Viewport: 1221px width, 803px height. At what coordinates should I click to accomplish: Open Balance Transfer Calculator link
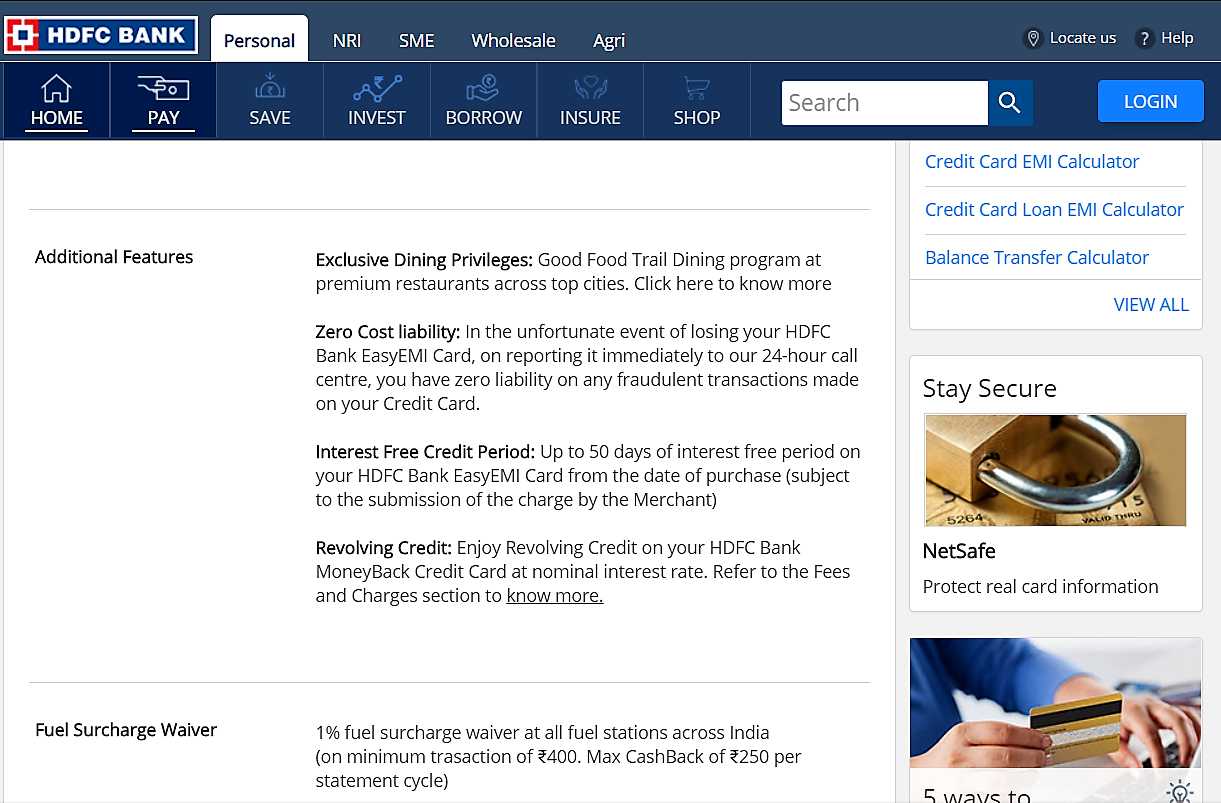pyautogui.click(x=1037, y=257)
